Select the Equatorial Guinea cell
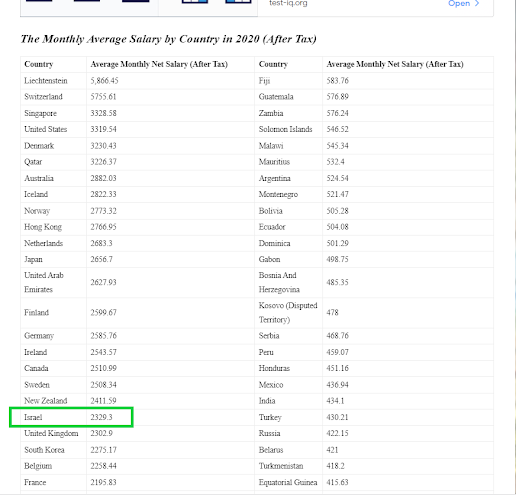 (x=288, y=483)
